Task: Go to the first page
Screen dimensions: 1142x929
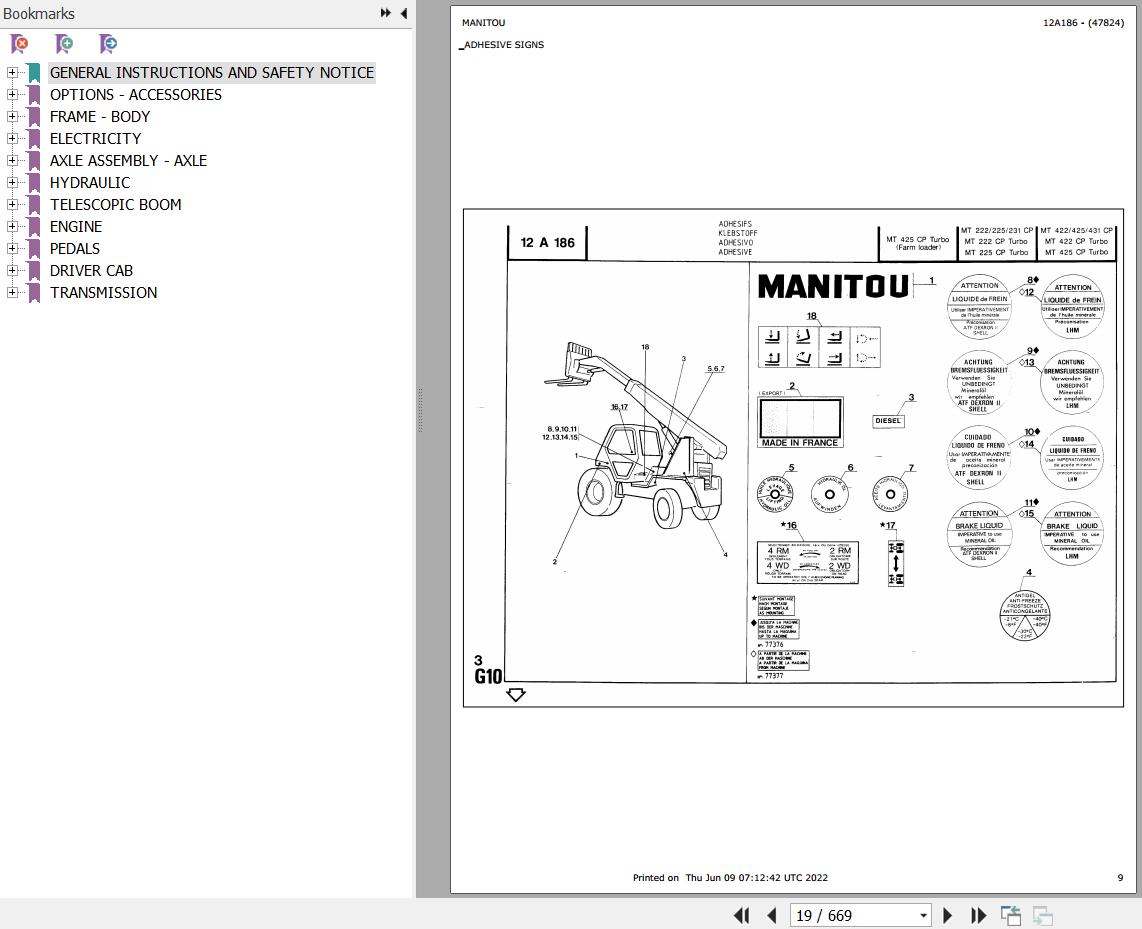Action: coord(741,915)
